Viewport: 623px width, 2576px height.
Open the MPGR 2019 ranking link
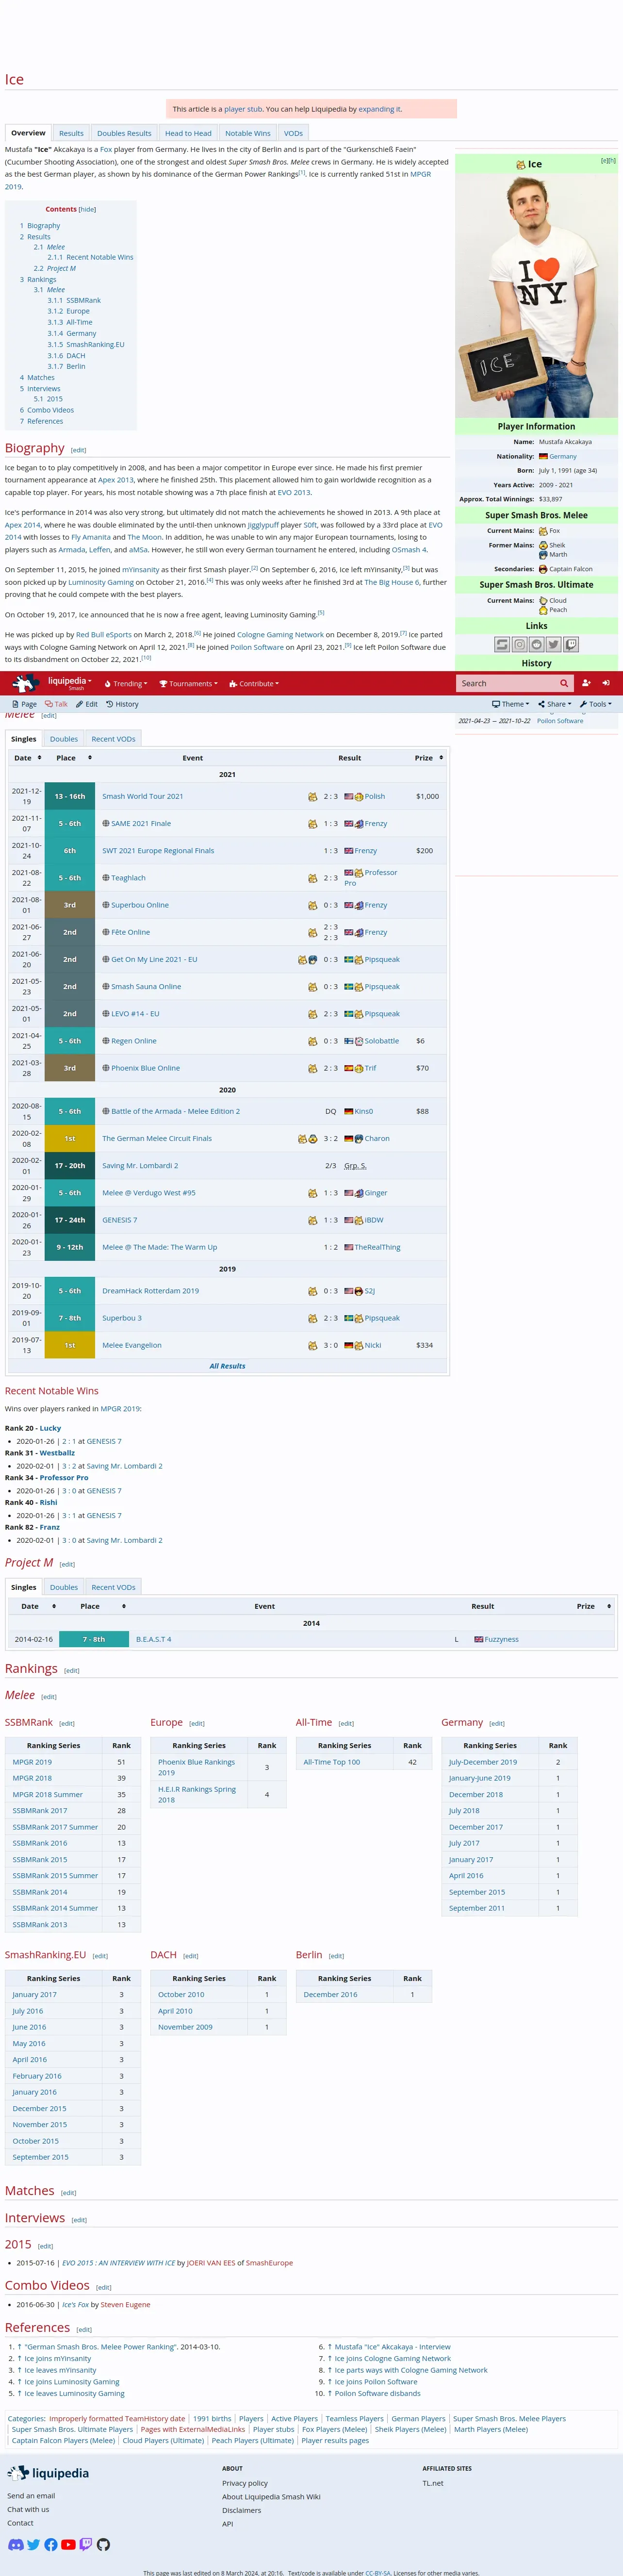pyautogui.click(x=32, y=1763)
